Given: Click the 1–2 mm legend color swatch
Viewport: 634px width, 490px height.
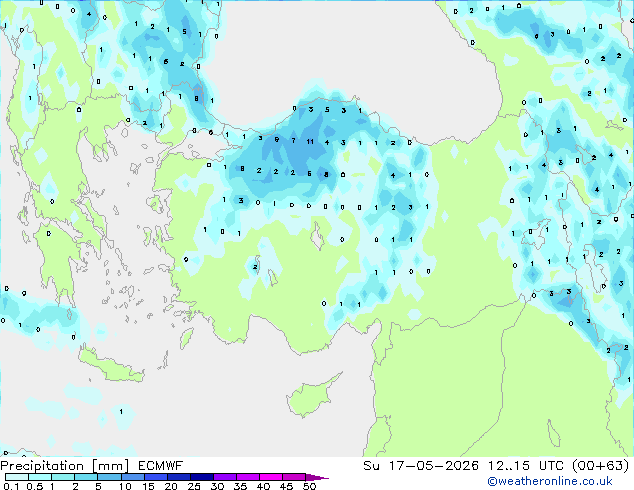Looking at the screenshot, I should (x=63, y=477).
